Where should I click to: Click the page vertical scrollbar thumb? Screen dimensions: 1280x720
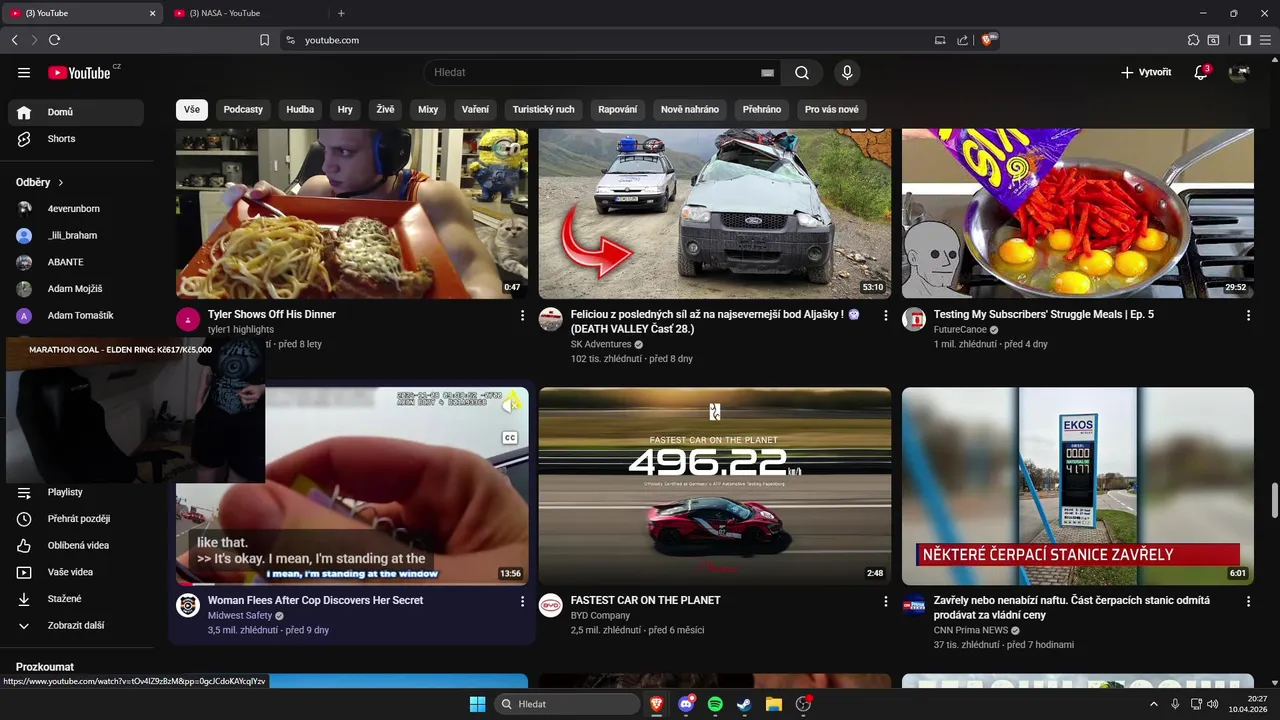1274,500
